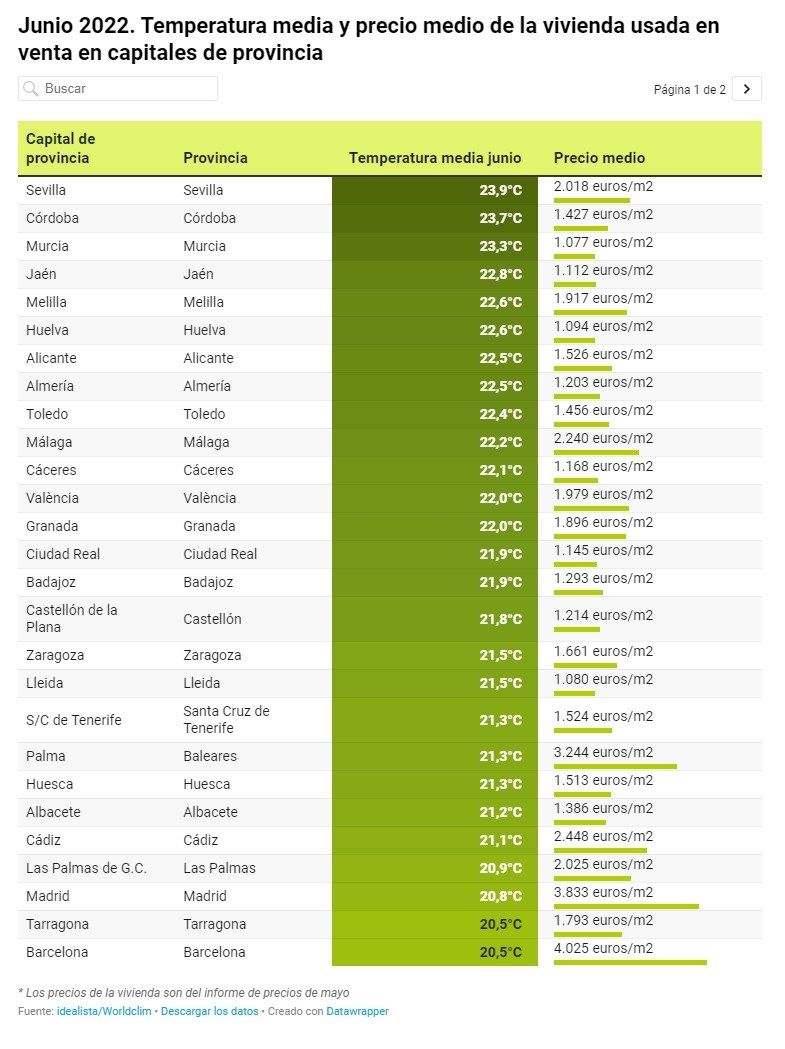785x1049 pixels.
Task: Sort by Provincia column header
Action: [x=215, y=158]
